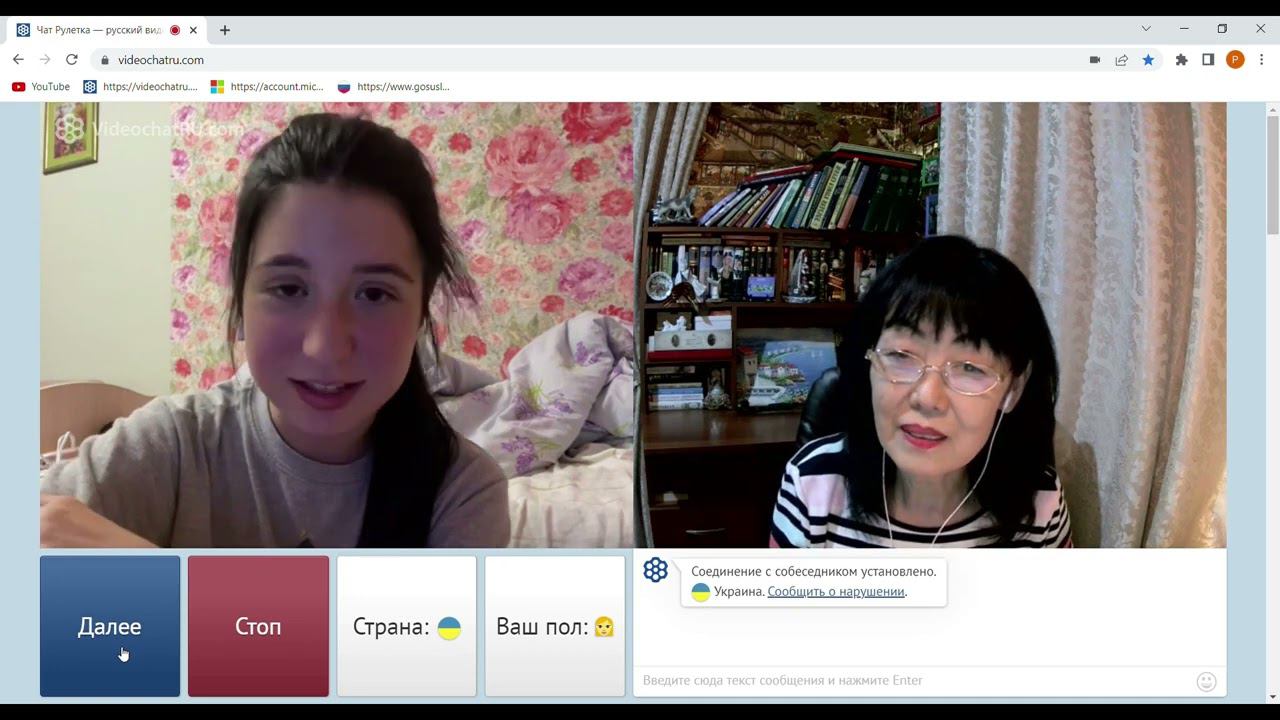Open the Extensions puzzle icon
This screenshot has height=720, width=1280.
[1181, 60]
